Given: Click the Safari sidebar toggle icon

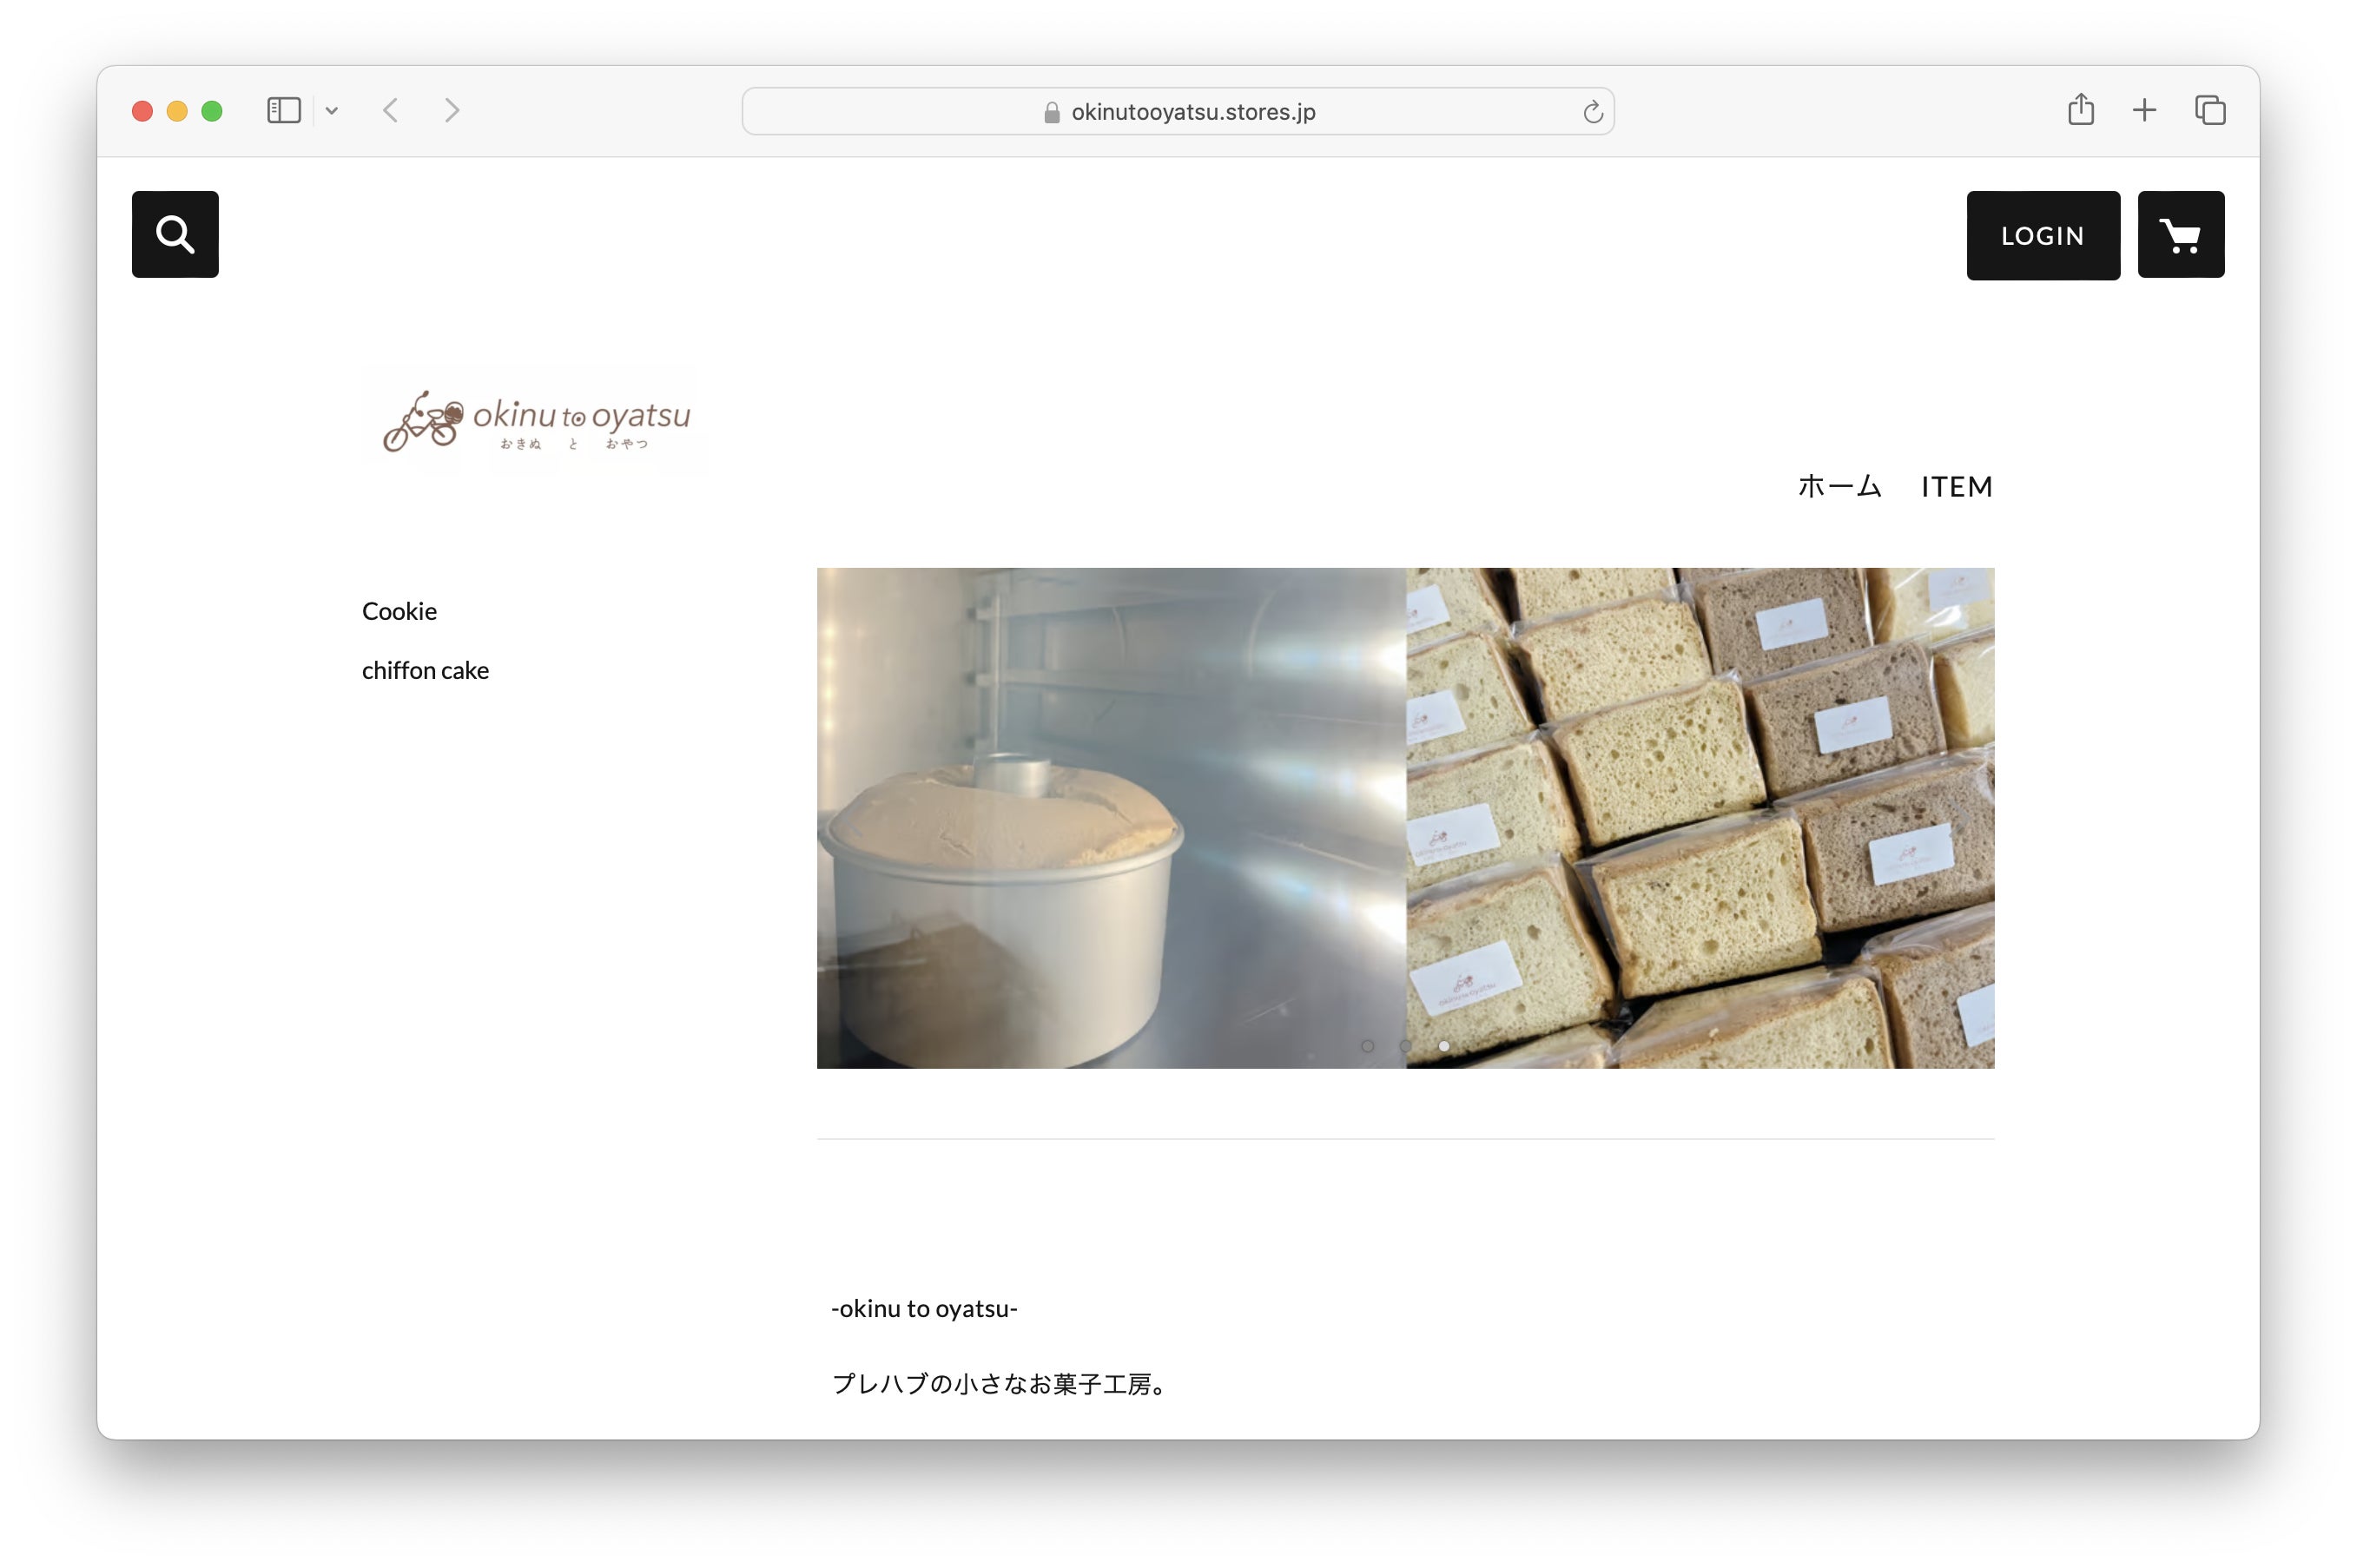Looking at the screenshot, I should 284,110.
